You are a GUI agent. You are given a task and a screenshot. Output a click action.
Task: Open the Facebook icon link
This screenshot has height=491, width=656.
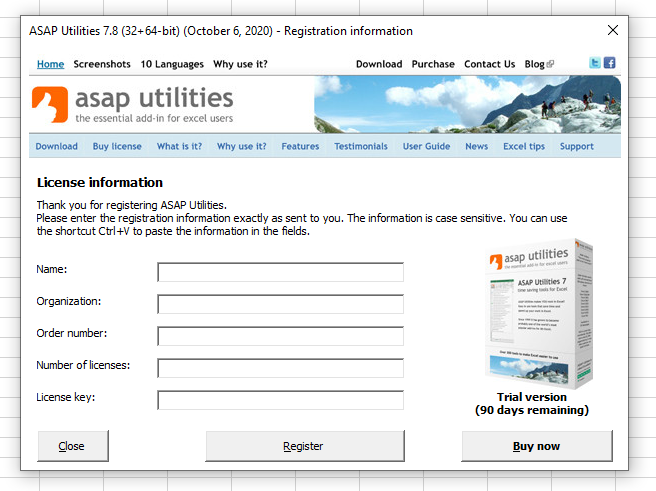pos(609,63)
